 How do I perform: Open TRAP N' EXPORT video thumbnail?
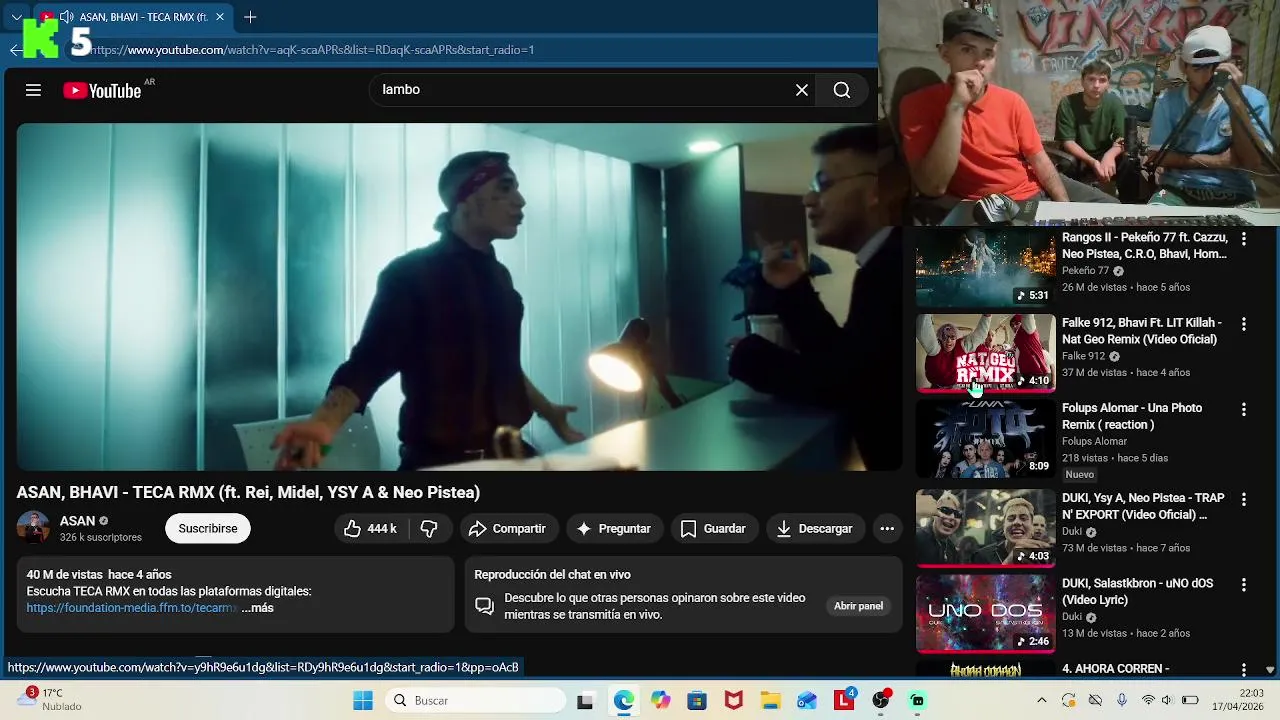click(985, 528)
